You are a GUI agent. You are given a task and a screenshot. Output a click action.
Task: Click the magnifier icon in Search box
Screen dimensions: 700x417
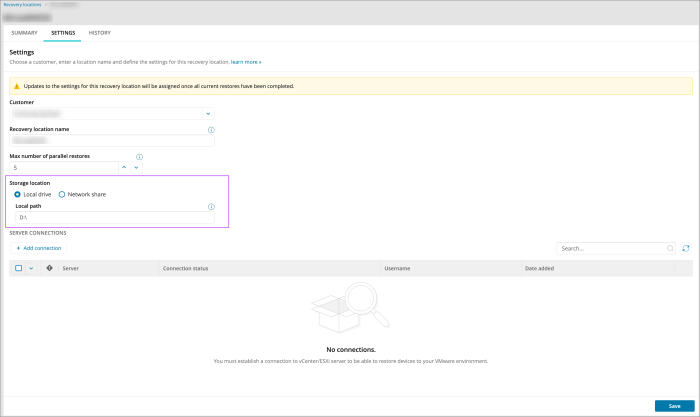670,248
